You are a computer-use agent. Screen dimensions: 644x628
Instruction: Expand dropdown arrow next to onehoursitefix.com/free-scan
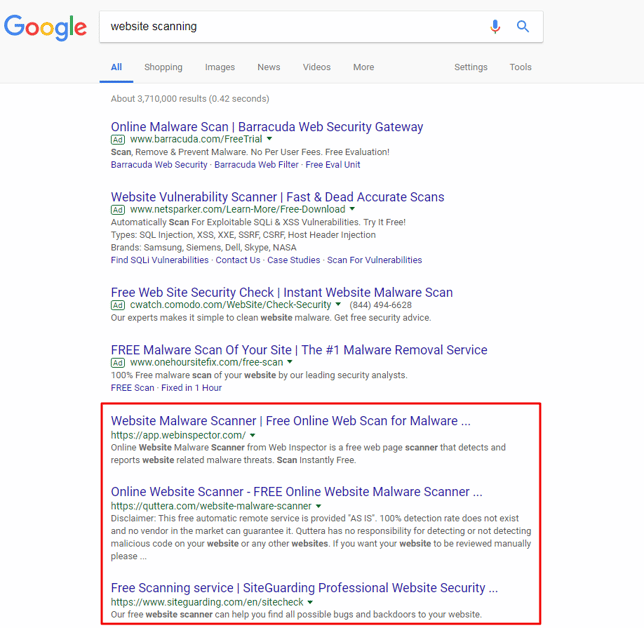tap(290, 362)
